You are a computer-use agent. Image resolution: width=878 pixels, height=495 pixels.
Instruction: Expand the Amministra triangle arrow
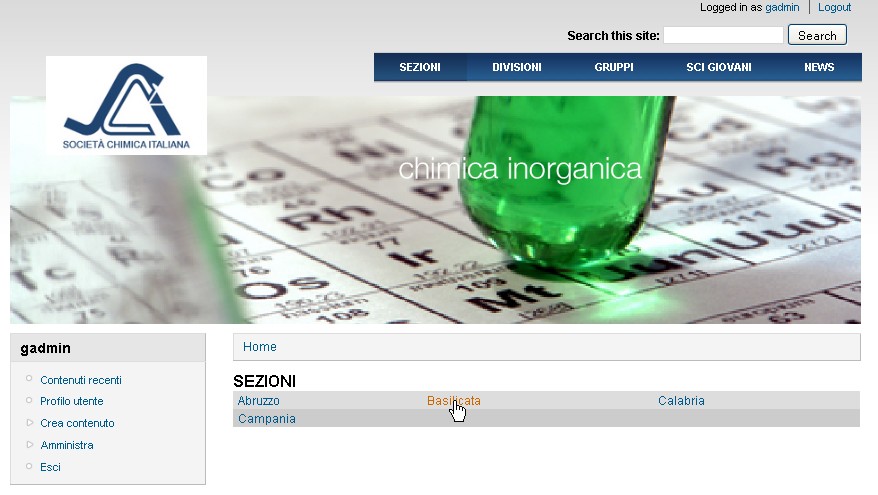point(30,445)
